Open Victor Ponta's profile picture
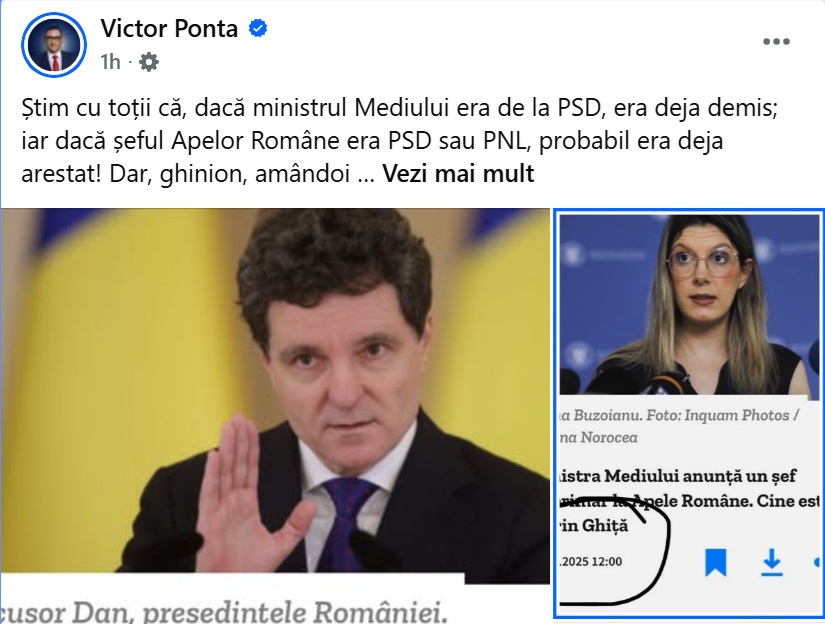 pos(54,45)
